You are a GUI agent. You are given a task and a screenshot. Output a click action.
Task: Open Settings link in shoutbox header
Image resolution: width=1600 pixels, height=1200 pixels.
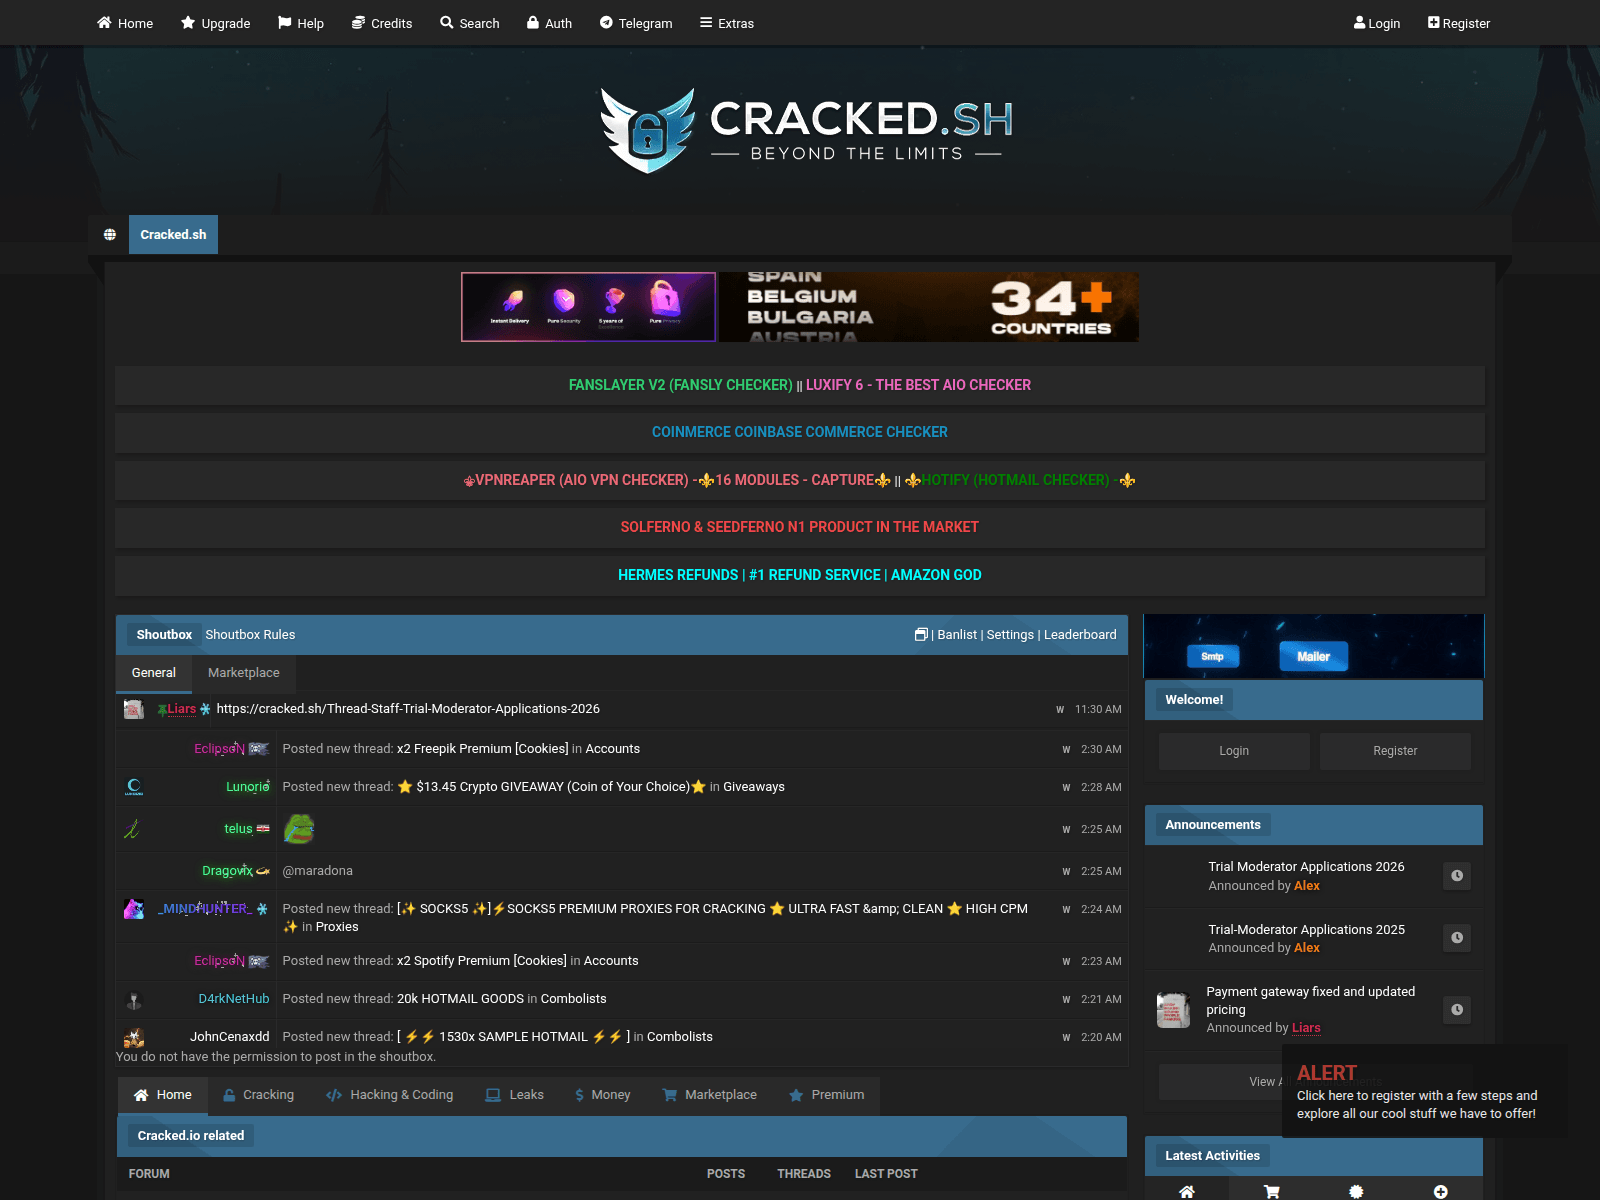tap(1010, 634)
